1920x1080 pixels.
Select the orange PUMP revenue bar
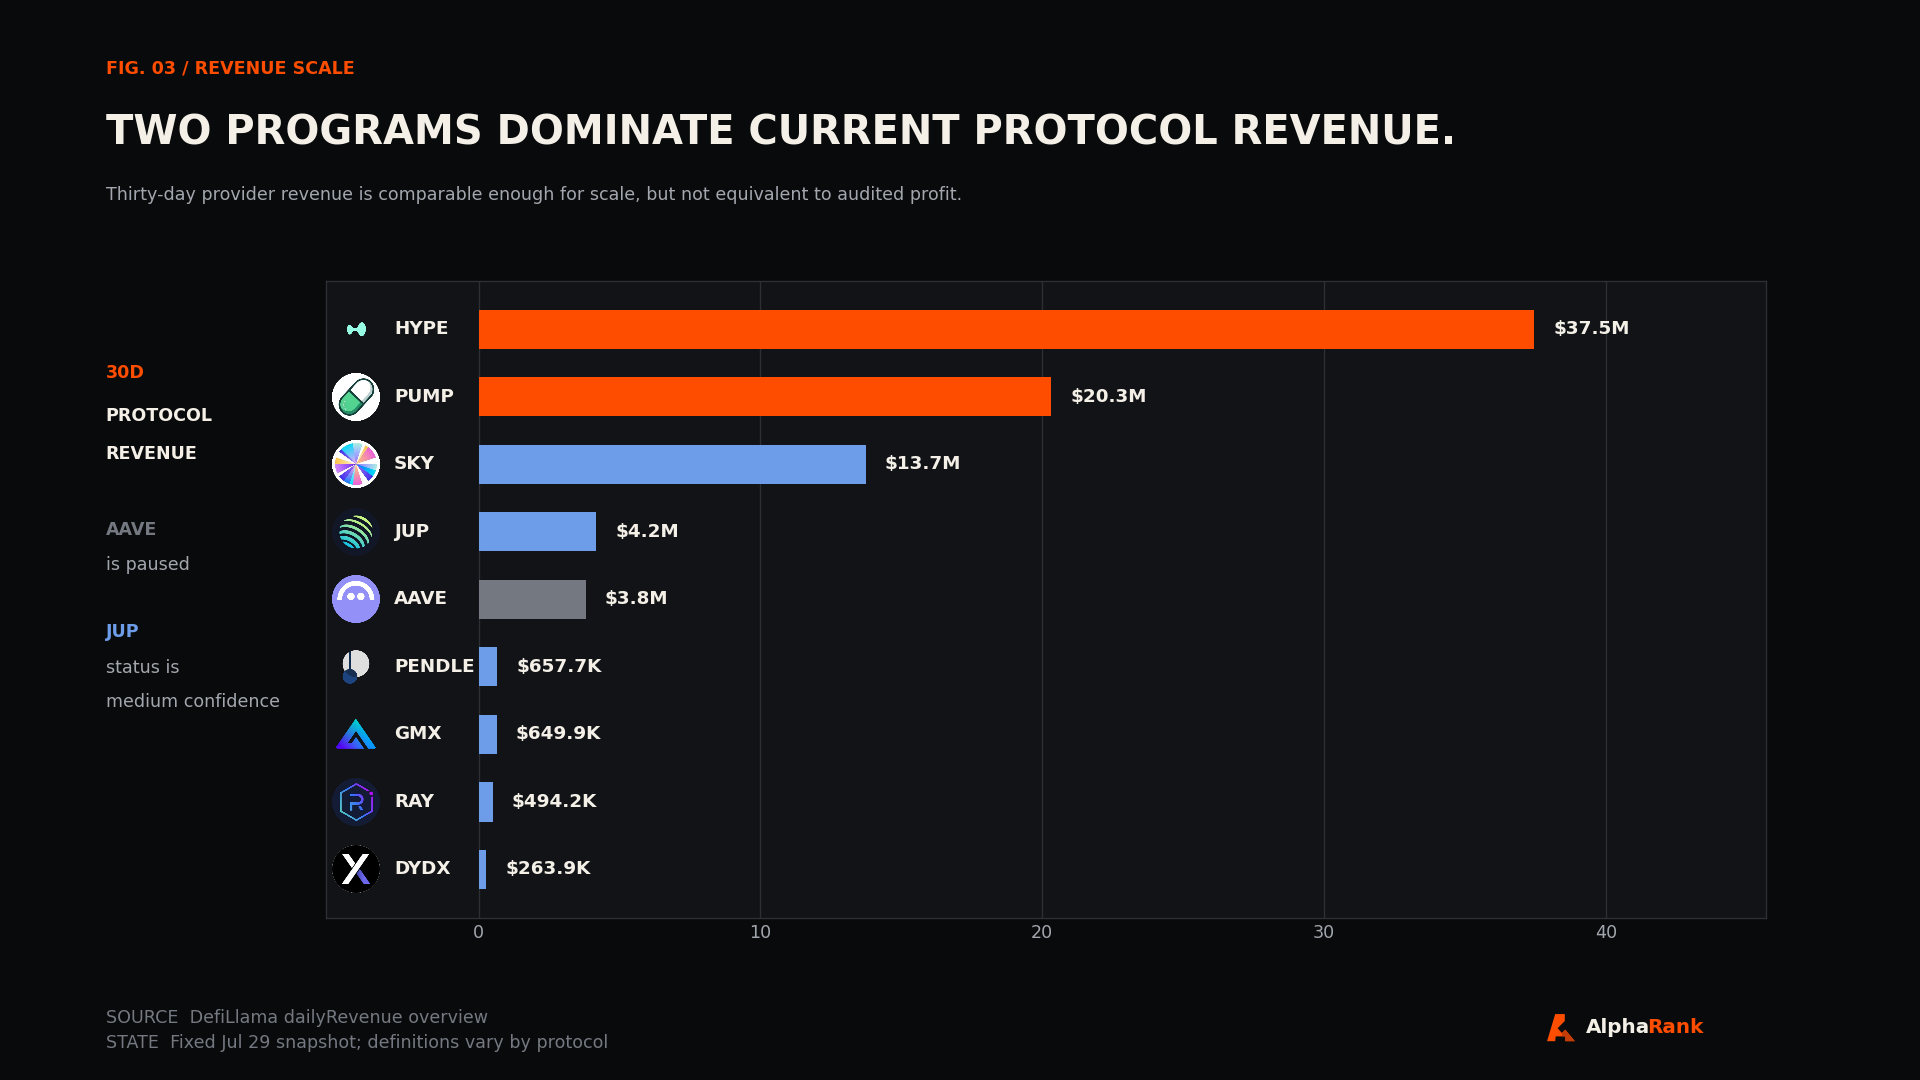765,397
